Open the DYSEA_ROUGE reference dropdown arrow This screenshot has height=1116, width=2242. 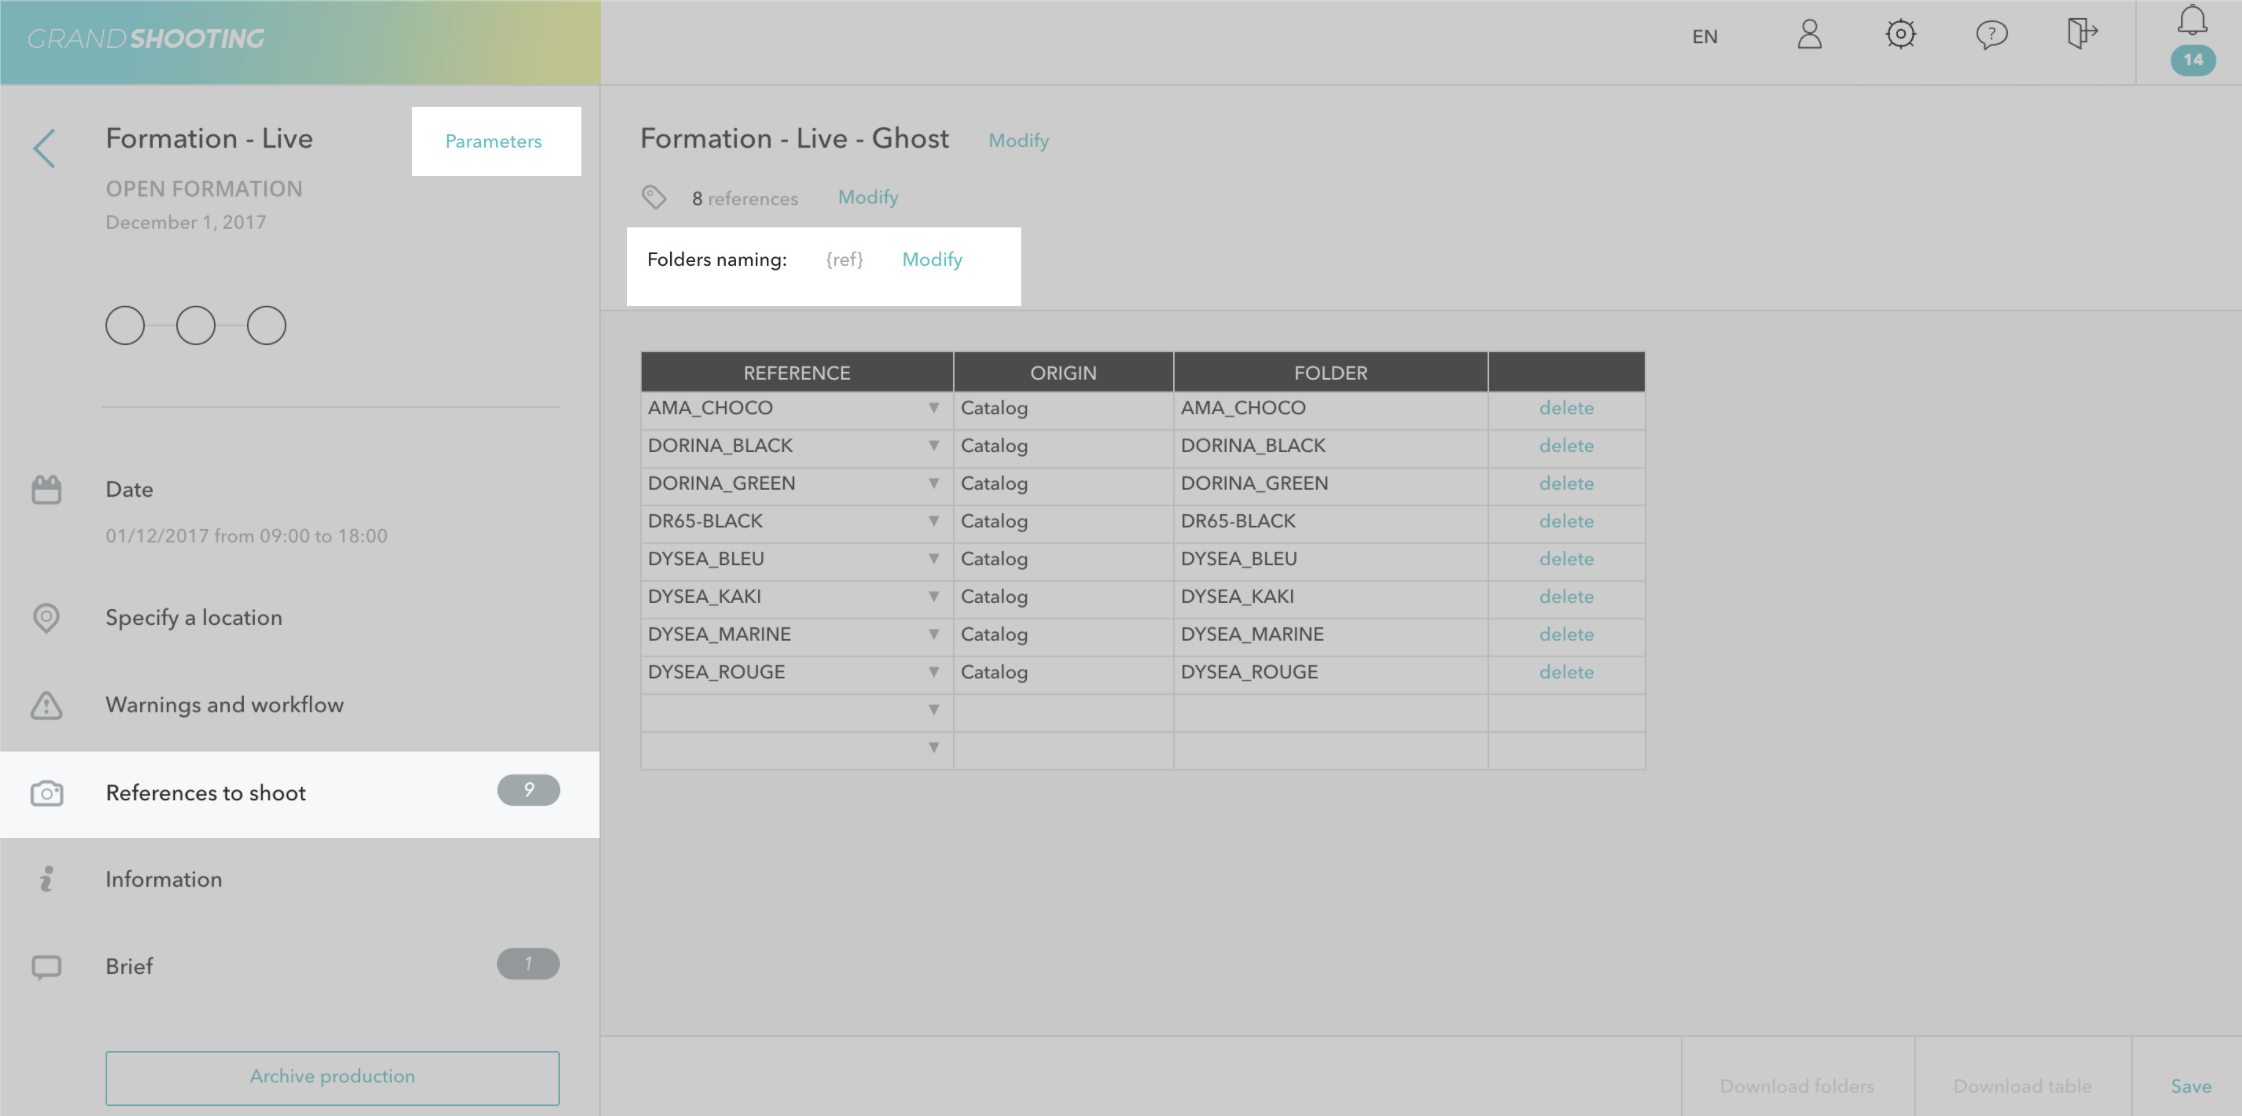point(933,672)
